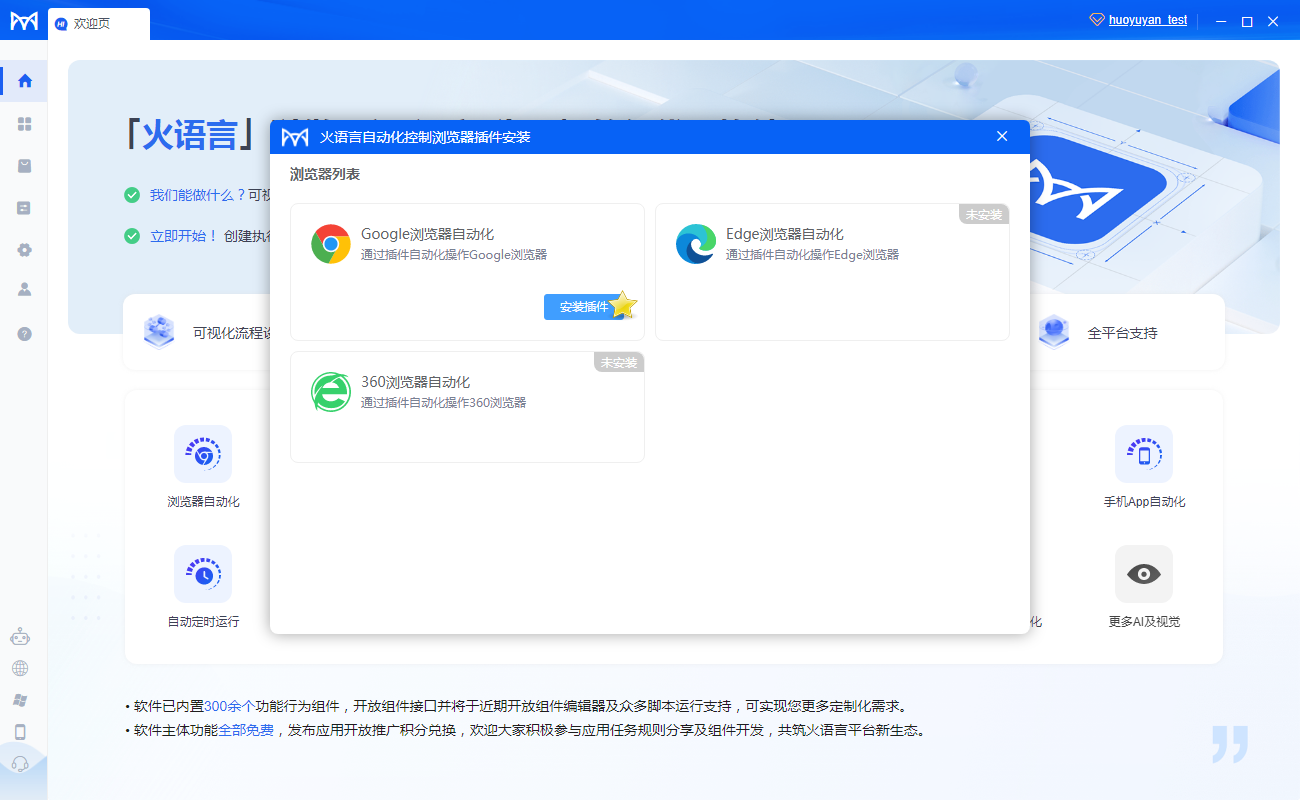
Task: Select the Google浏览器自动化 card title
Action: coord(427,234)
